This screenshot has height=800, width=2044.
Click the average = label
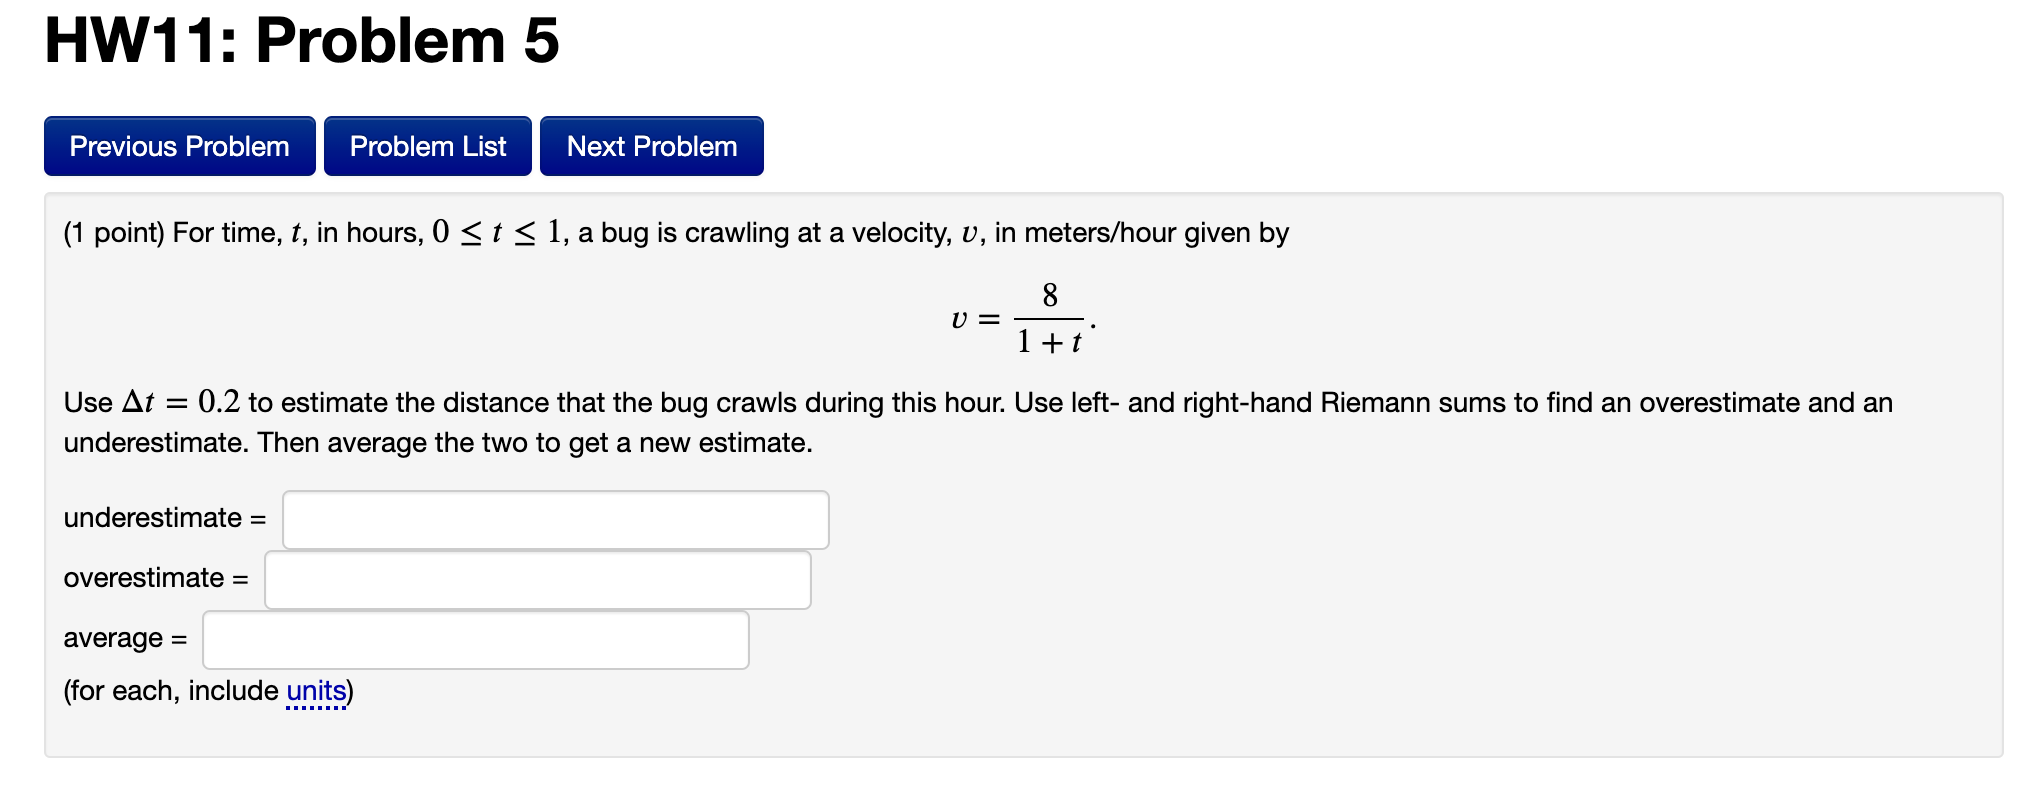click(124, 638)
